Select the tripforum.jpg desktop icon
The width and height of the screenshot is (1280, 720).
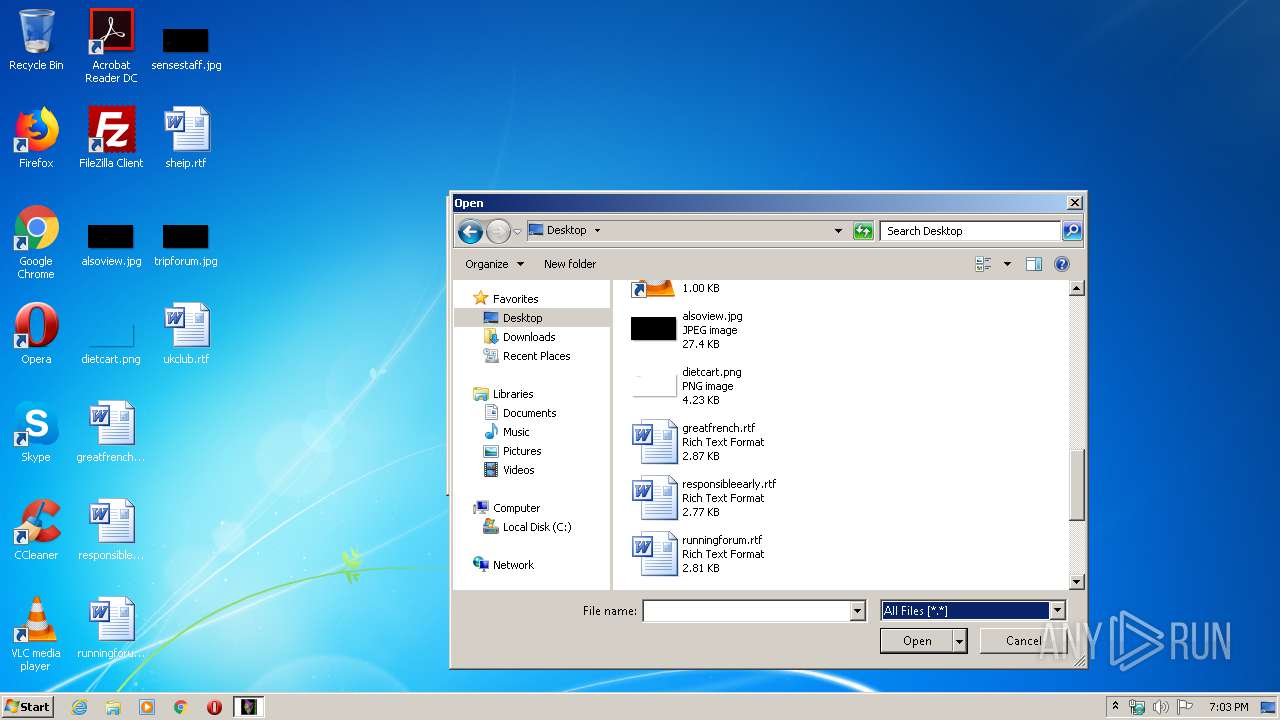tap(186, 246)
